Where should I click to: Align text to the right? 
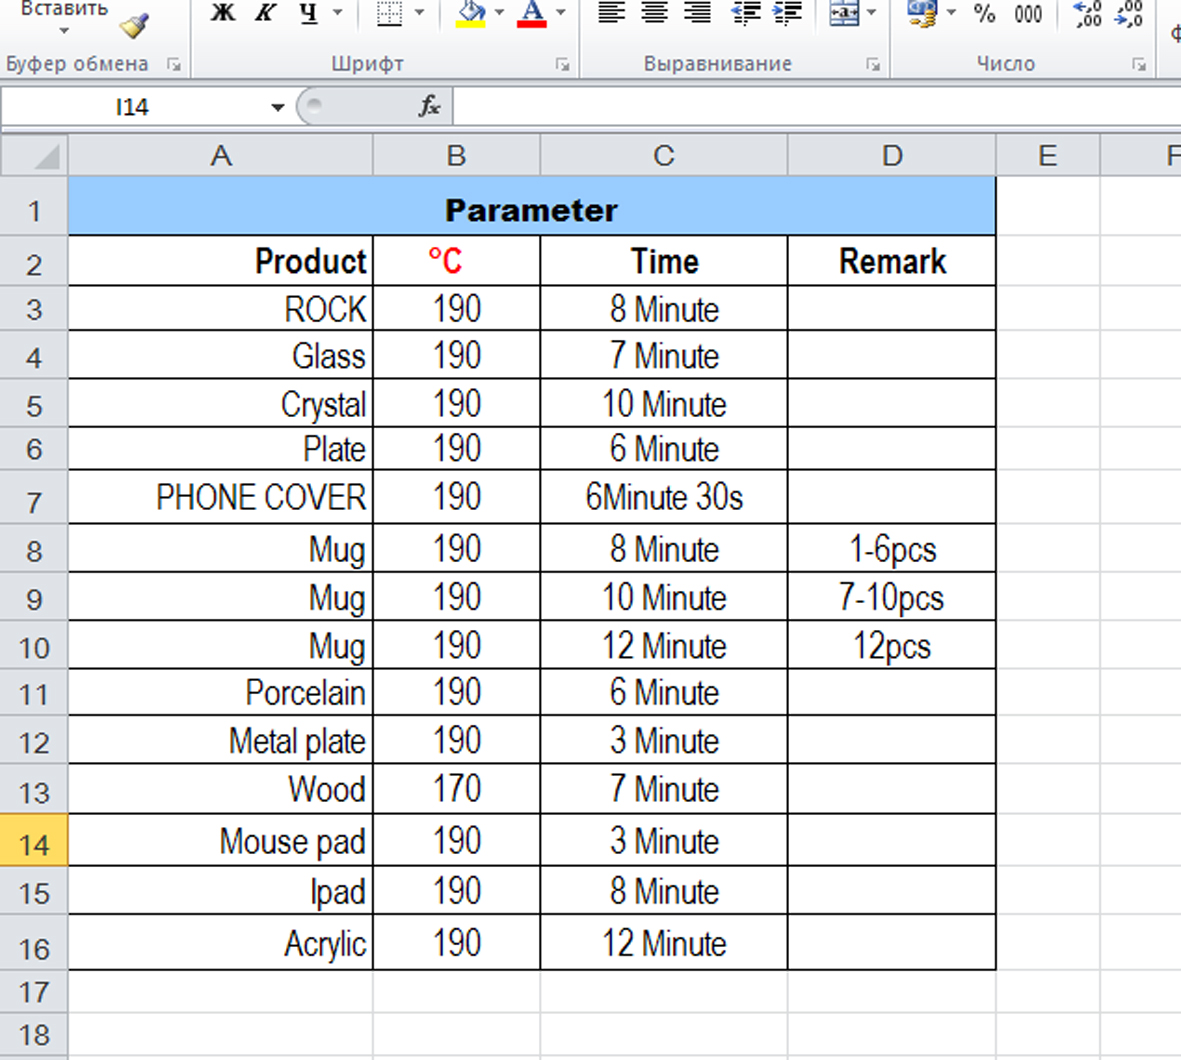pos(697,12)
